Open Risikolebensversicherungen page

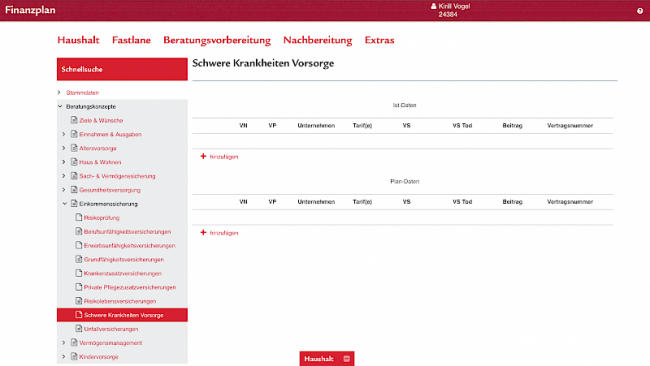pos(120,301)
